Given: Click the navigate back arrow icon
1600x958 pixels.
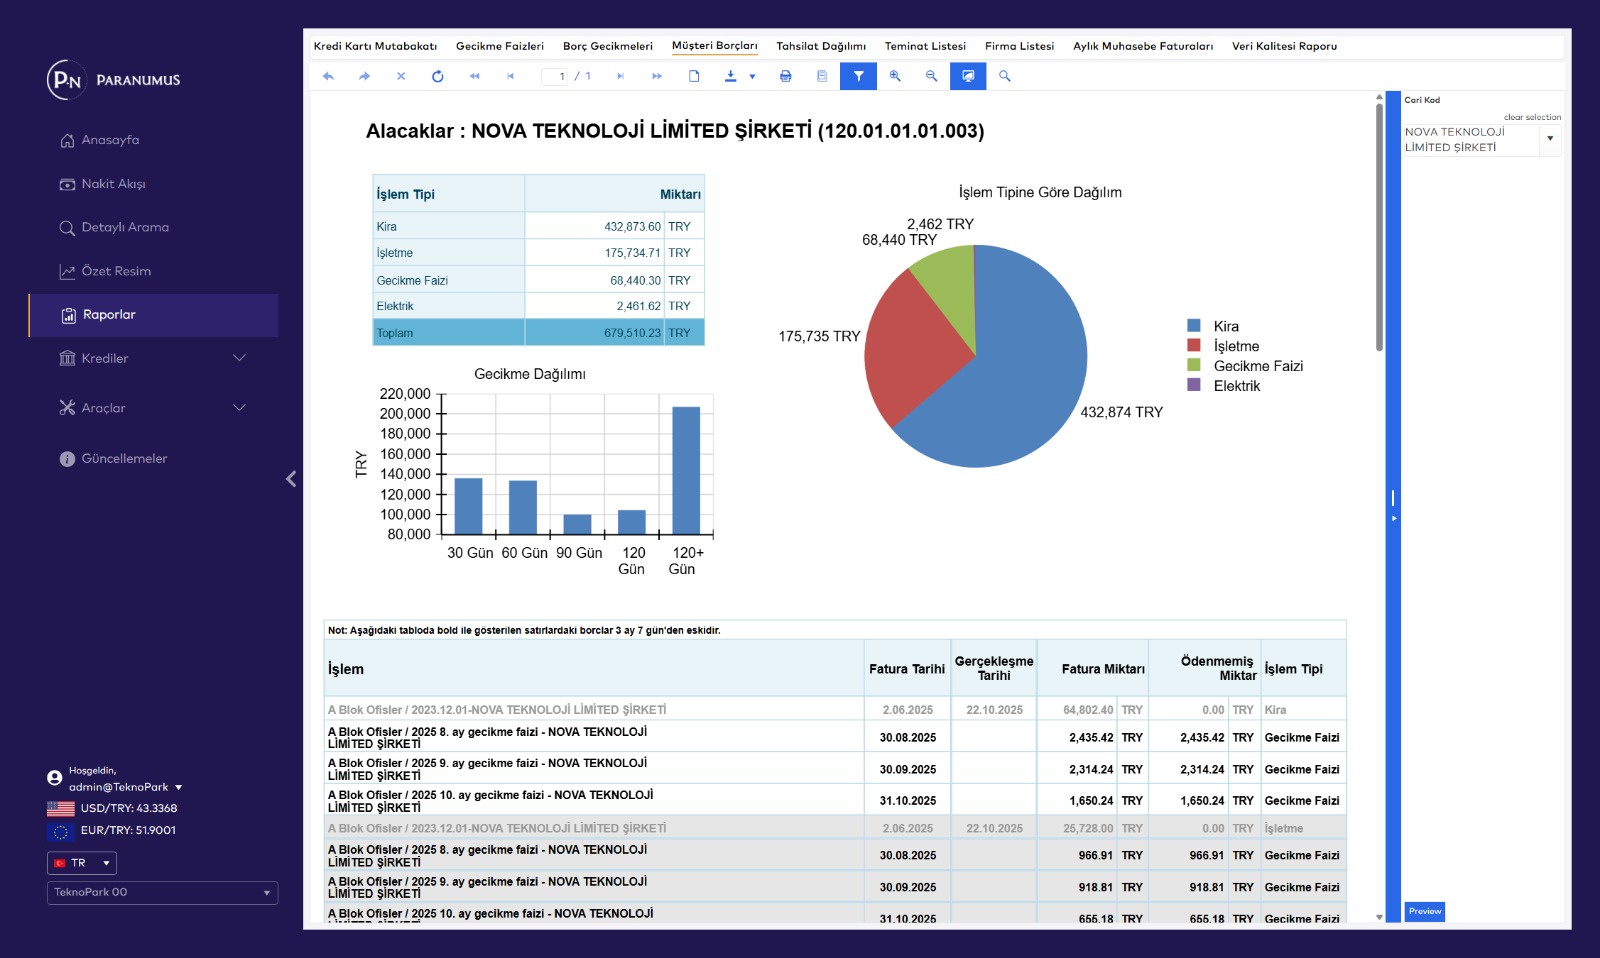Looking at the screenshot, I should coord(328,76).
